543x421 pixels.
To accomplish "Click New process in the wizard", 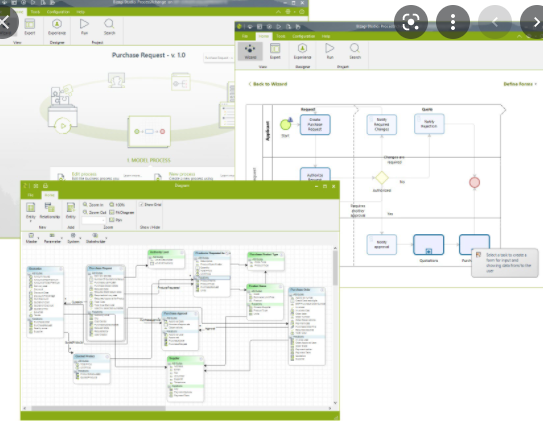I will coord(182,174).
